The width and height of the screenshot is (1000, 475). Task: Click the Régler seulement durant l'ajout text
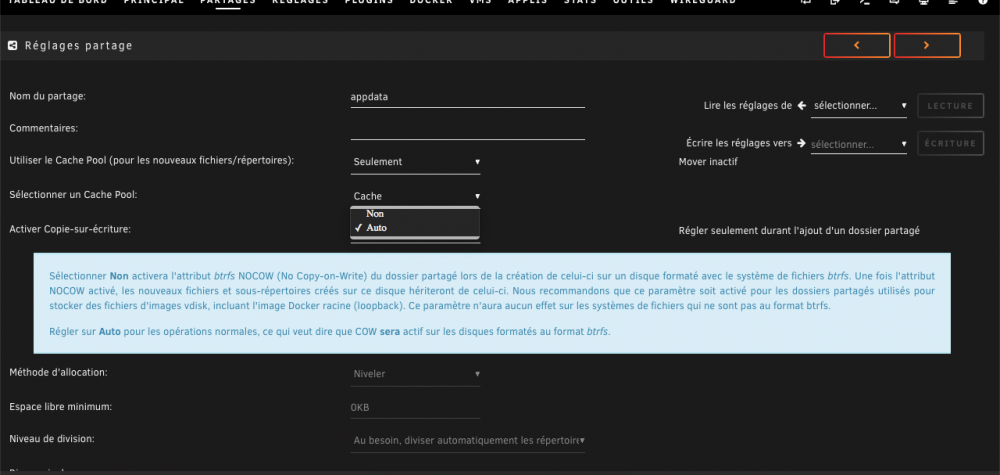(799, 231)
